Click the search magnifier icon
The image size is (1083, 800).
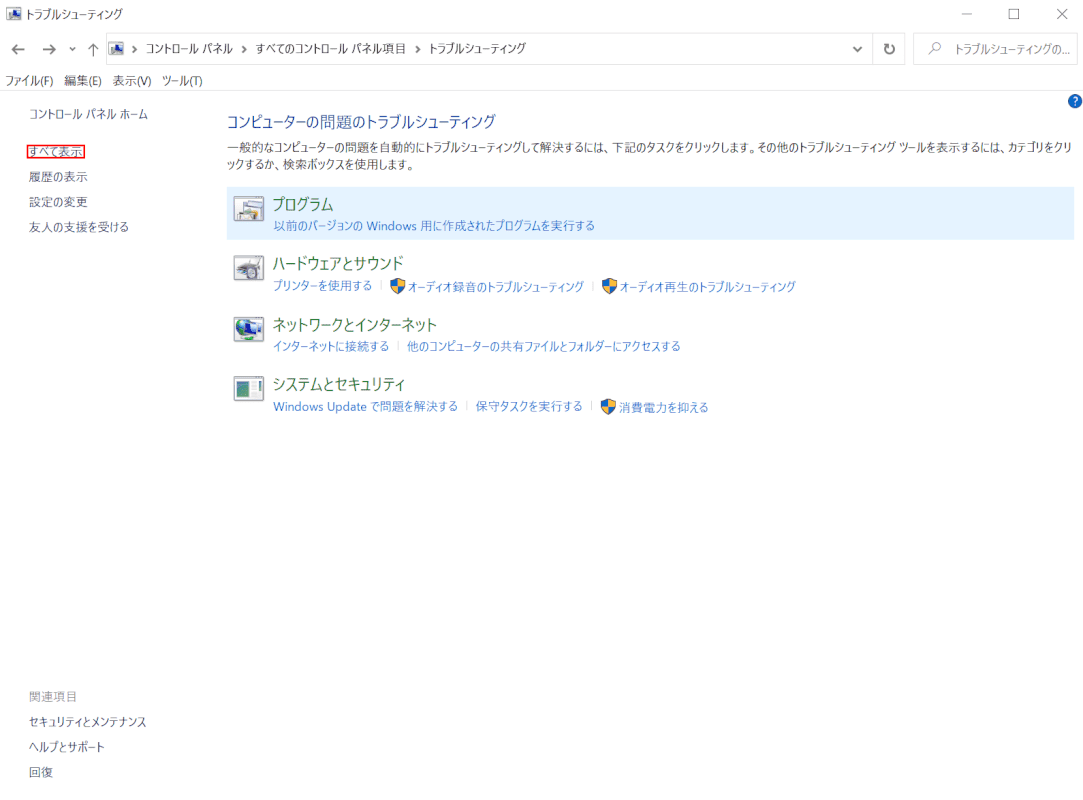click(935, 48)
